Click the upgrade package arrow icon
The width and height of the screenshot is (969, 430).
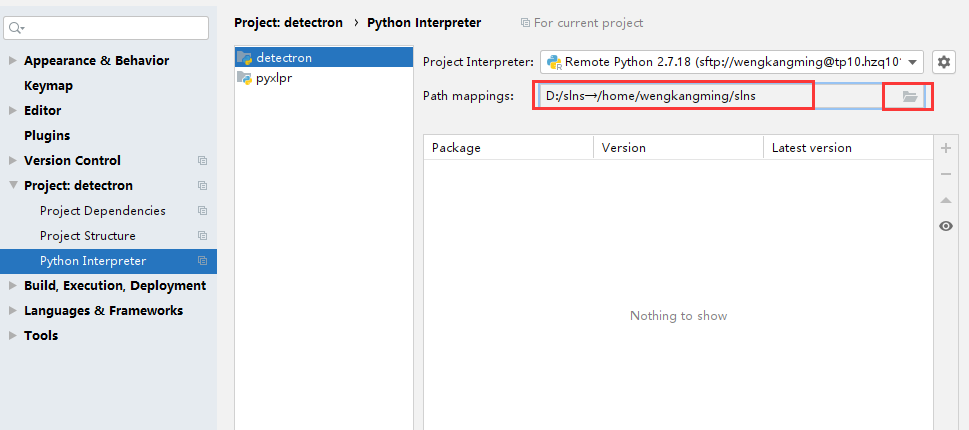click(946, 200)
